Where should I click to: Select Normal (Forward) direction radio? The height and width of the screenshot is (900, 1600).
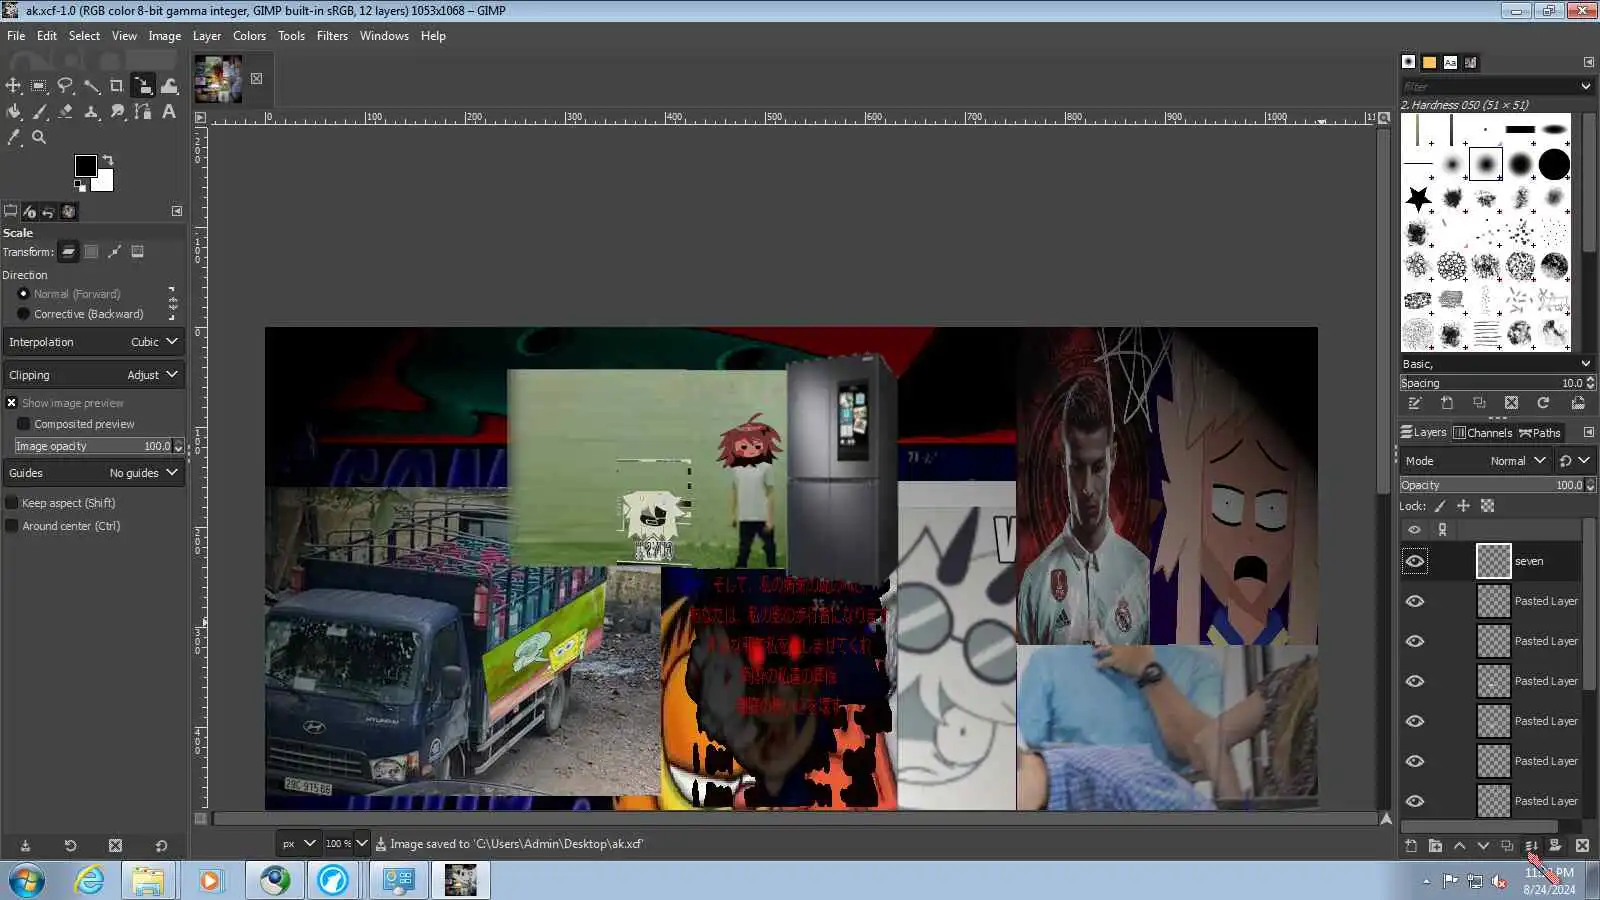tap(23, 294)
